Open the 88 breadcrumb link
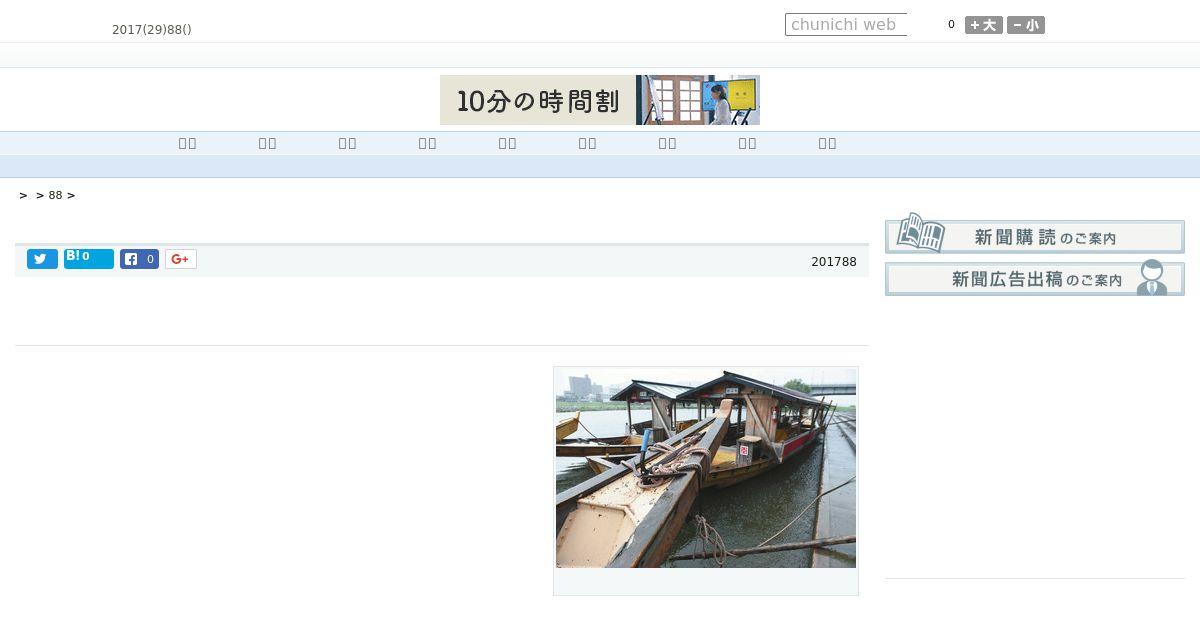The image size is (1200, 630). click(x=55, y=195)
